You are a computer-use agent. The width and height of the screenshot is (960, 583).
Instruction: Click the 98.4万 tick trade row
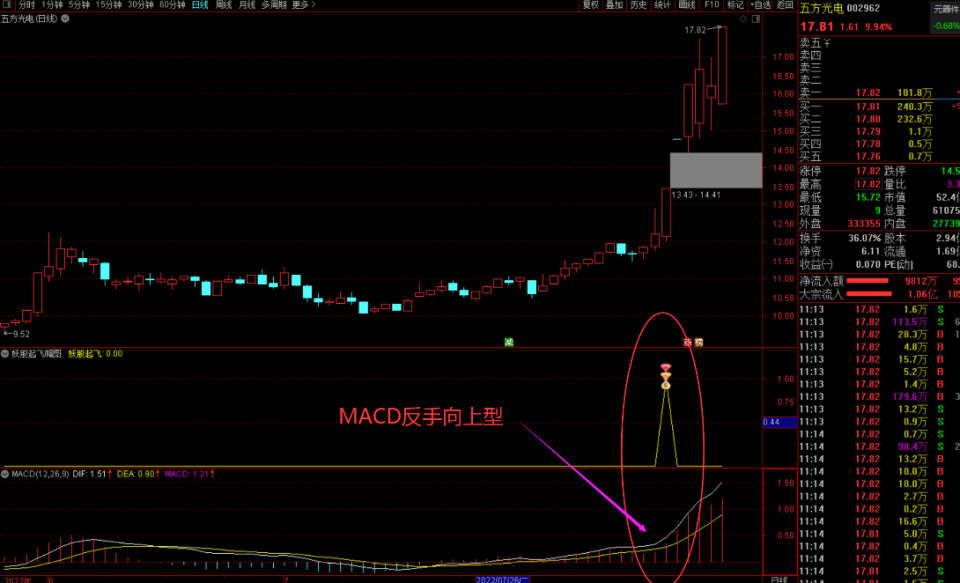point(879,447)
